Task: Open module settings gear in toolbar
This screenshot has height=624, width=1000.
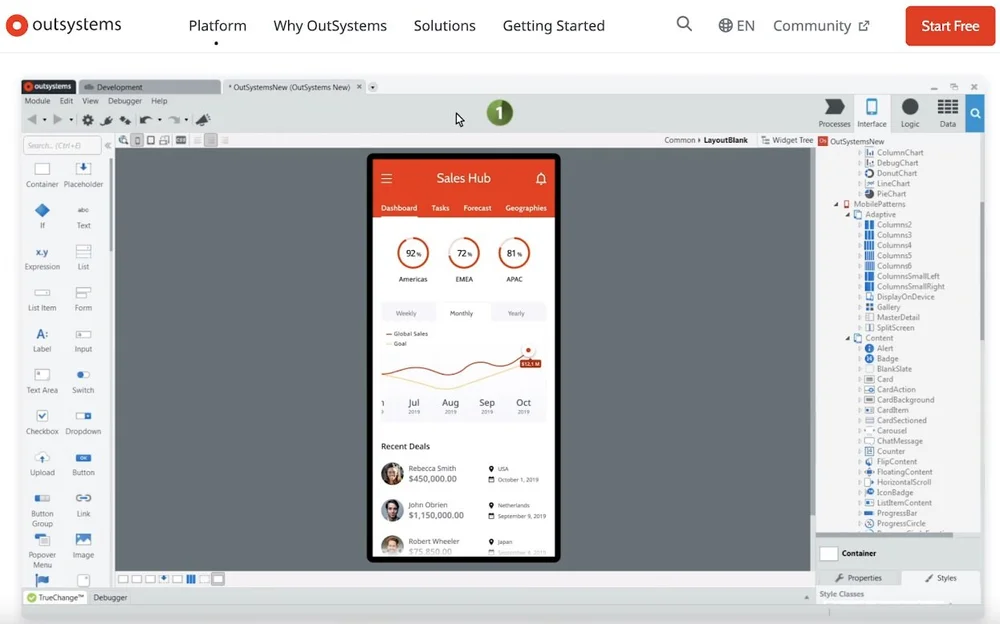Action: [88, 119]
